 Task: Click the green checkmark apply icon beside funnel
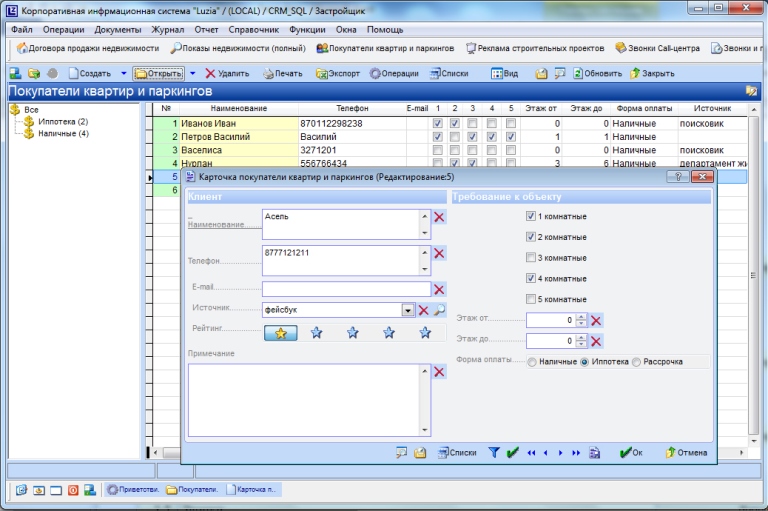pyautogui.click(x=513, y=453)
